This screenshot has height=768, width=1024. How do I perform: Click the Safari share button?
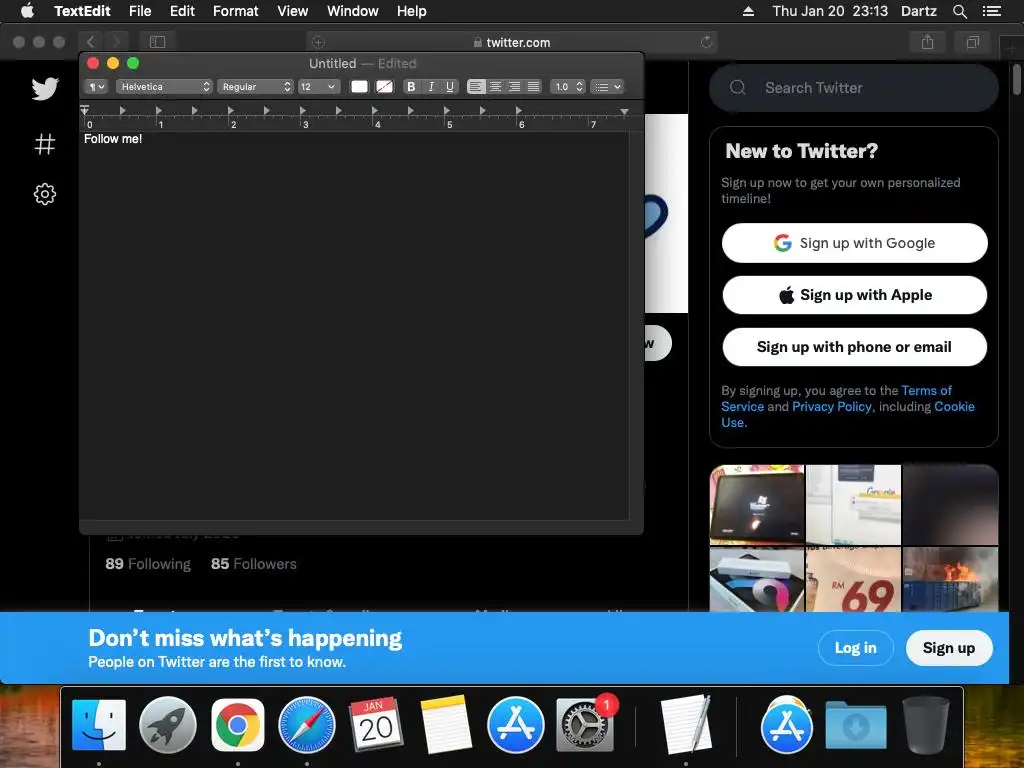pos(927,42)
